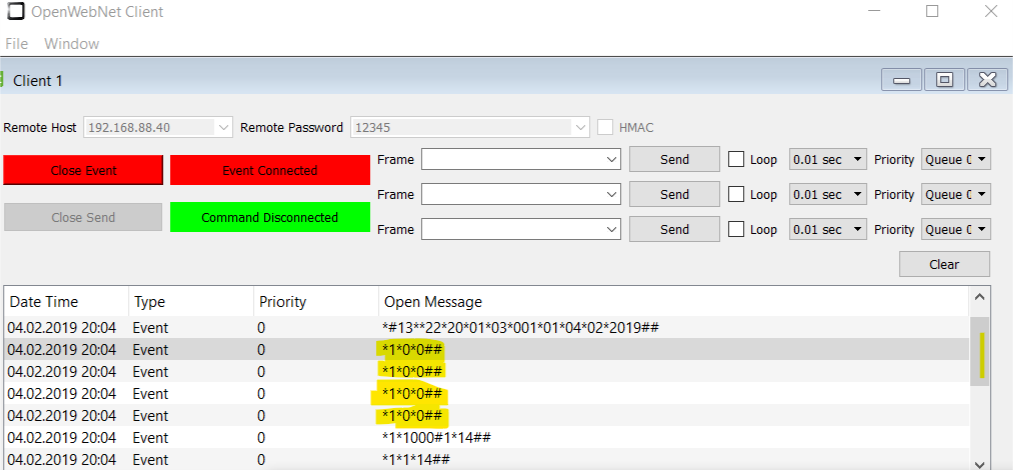Click the scroll up arrow of message list

pyautogui.click(x=979, y=297)
